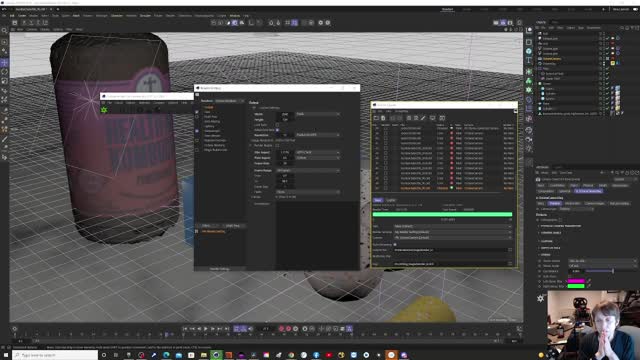Screen dimensions: 640x360
Task: Enable the Render Region checkbox
Action: 277,145
